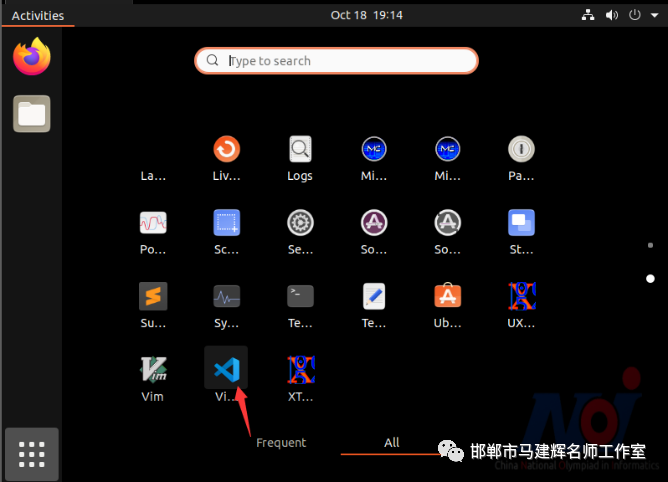Open the Text Editor pencil icon app
This screenshot has height=482, width=668.
(x=374, y=296)
